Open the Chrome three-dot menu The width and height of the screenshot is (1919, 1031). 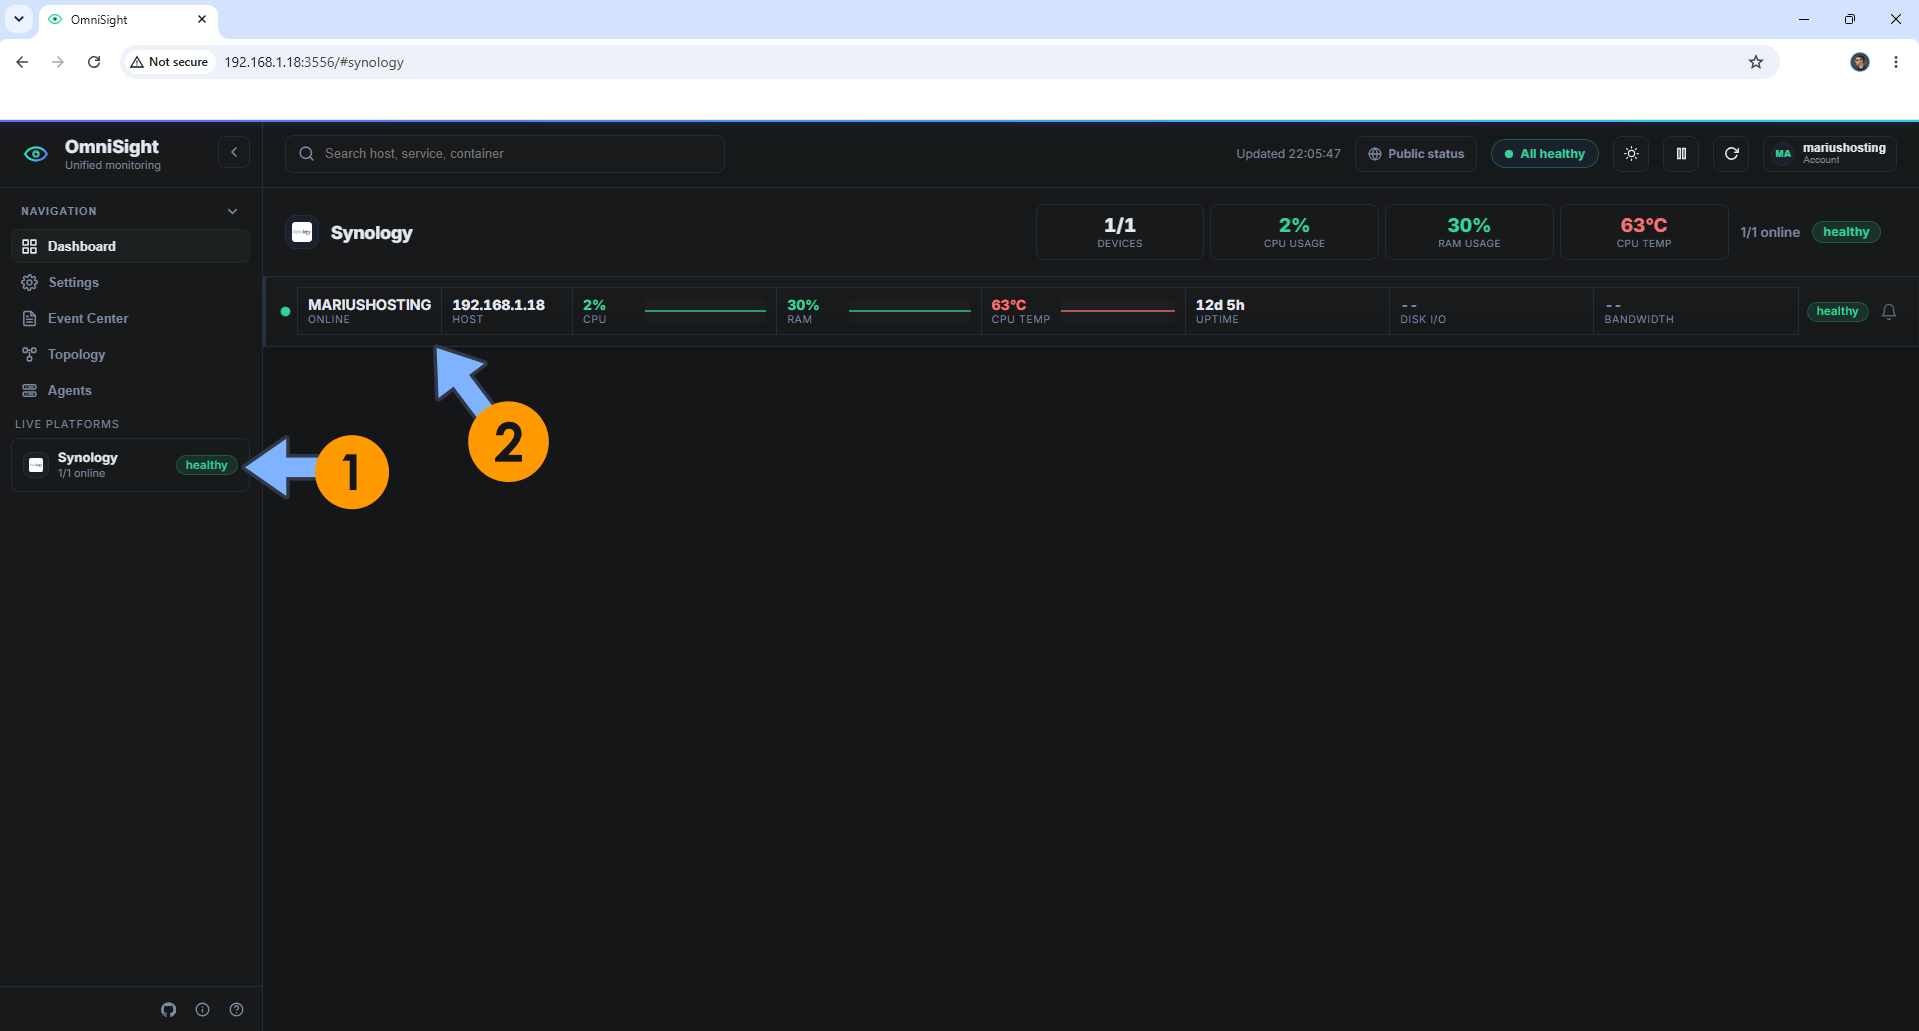[1896, 62]
